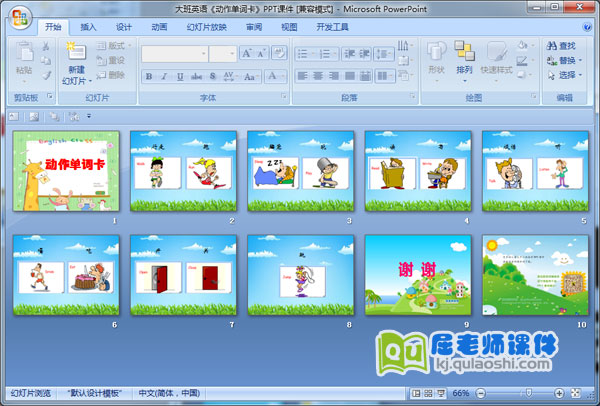This screenshot has width=600, height=406.
Task: Click the language 中文(简体,中国) indicator
Action: point(169,394)
